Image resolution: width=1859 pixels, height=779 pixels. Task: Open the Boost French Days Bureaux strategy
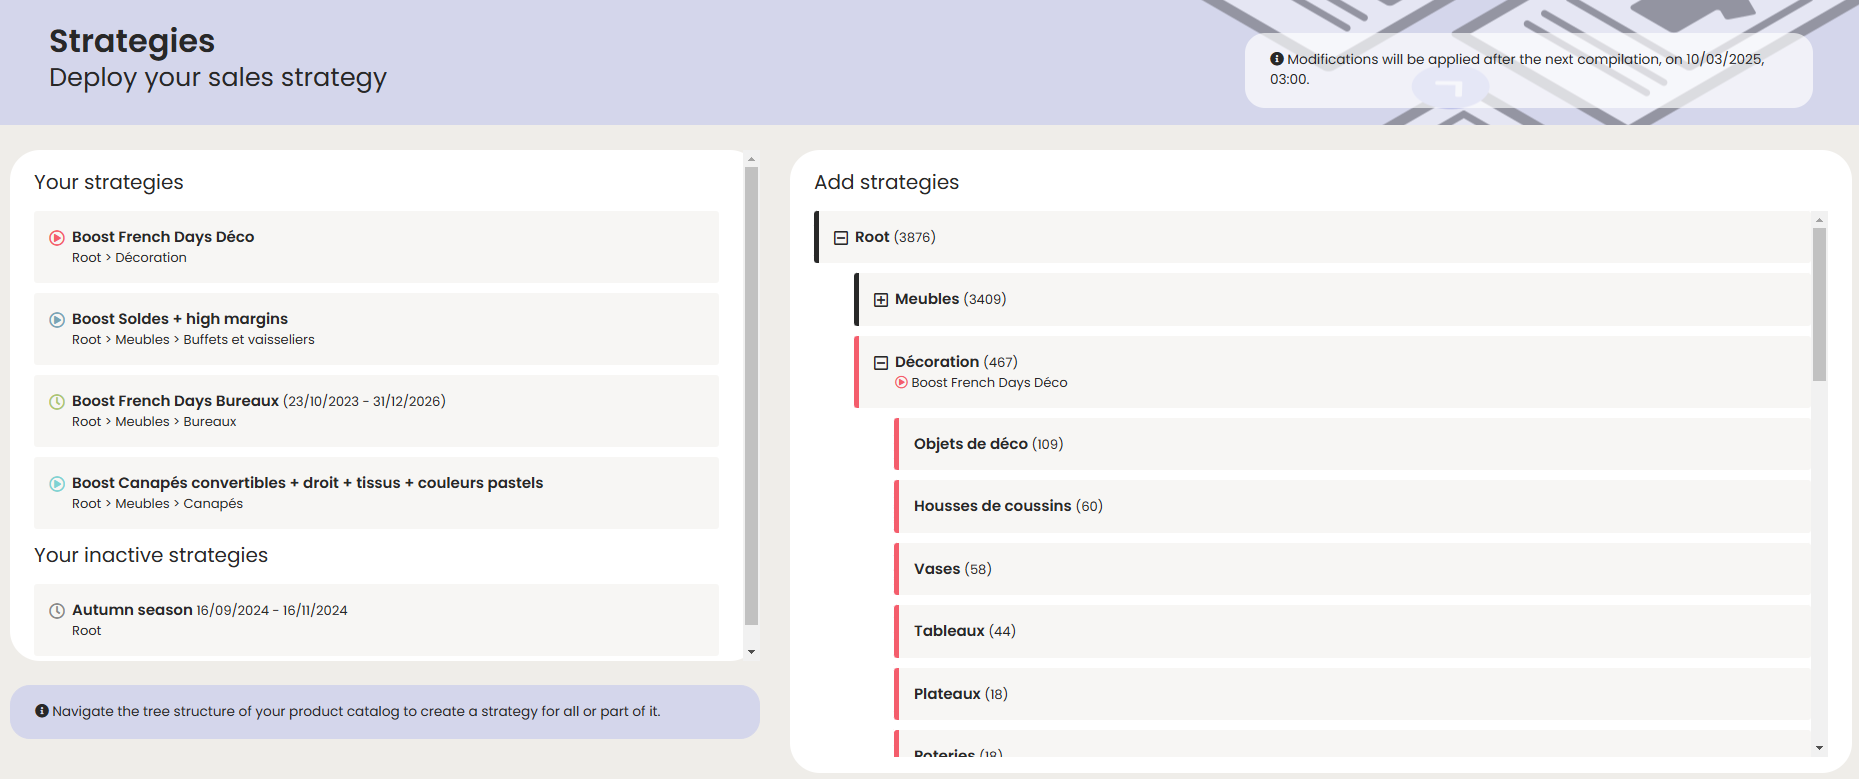pyautogui.click(x=175, y=401)
